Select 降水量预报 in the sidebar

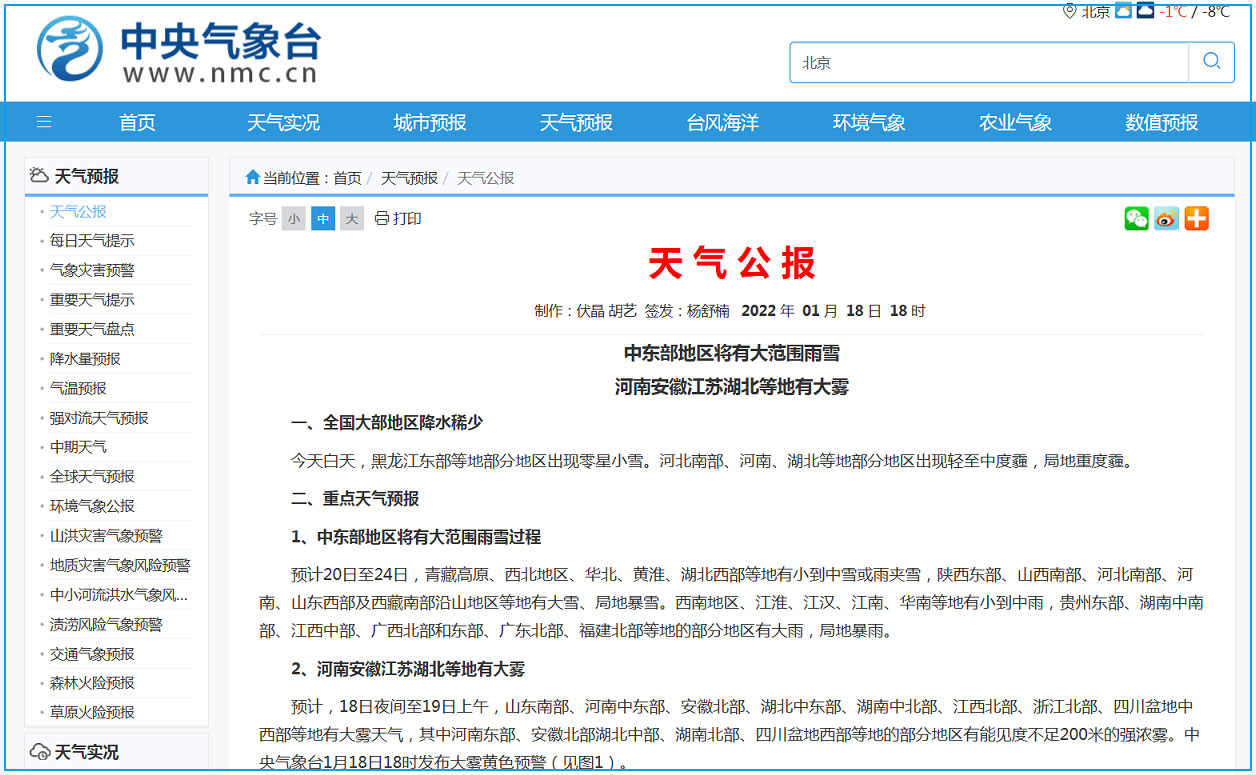85,359
